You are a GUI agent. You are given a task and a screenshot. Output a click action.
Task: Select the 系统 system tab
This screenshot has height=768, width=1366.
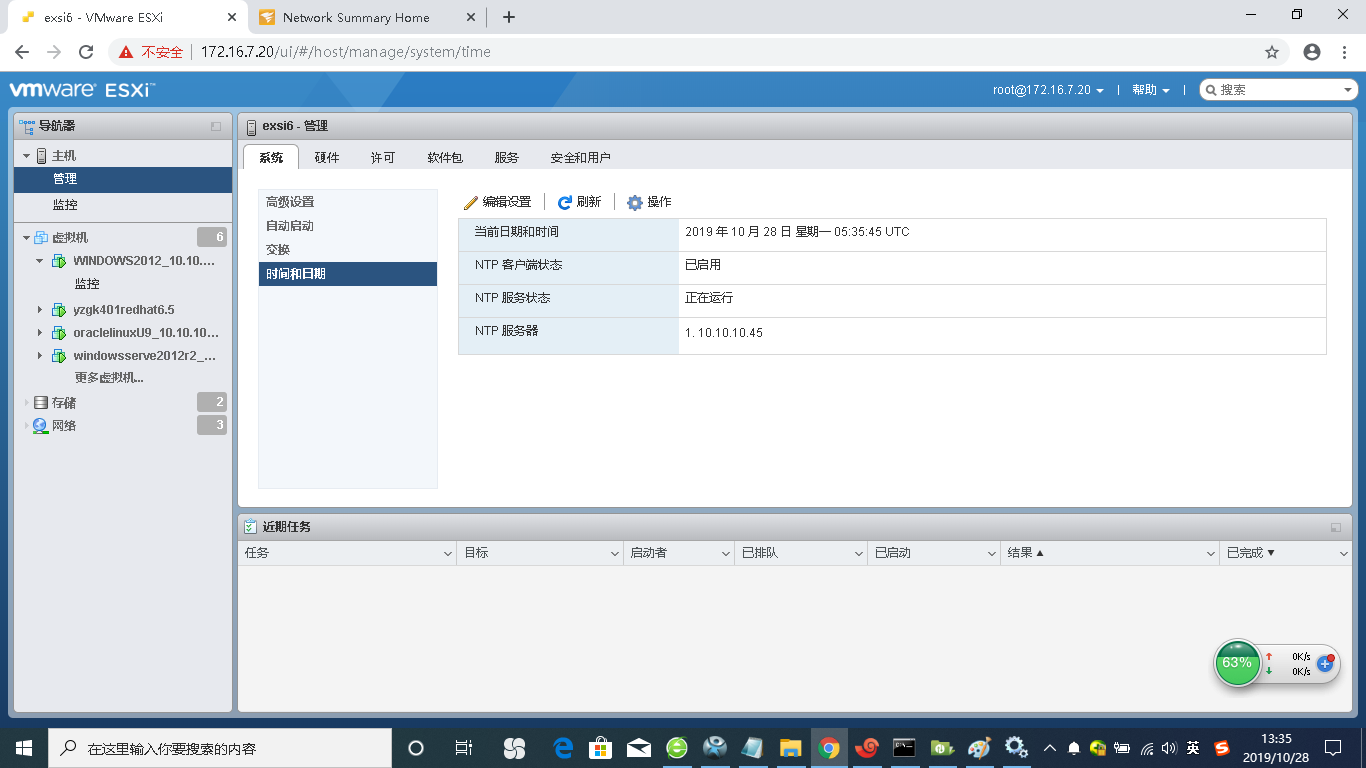pos(271,157)
